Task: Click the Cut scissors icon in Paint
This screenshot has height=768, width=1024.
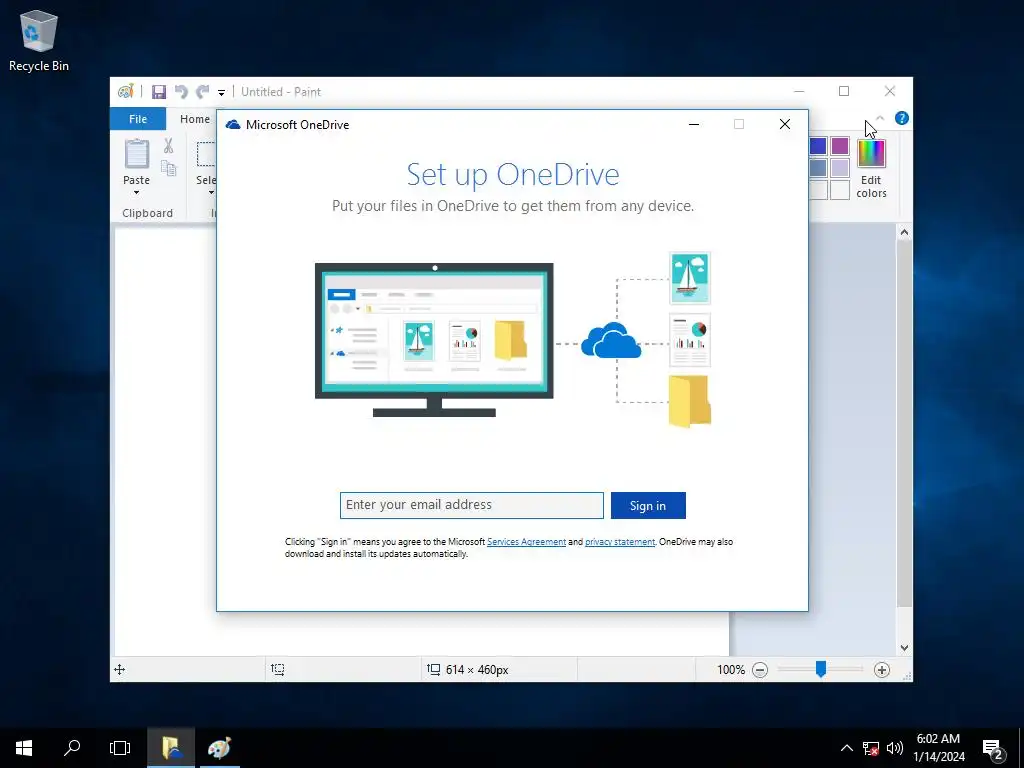Action: 168,146
